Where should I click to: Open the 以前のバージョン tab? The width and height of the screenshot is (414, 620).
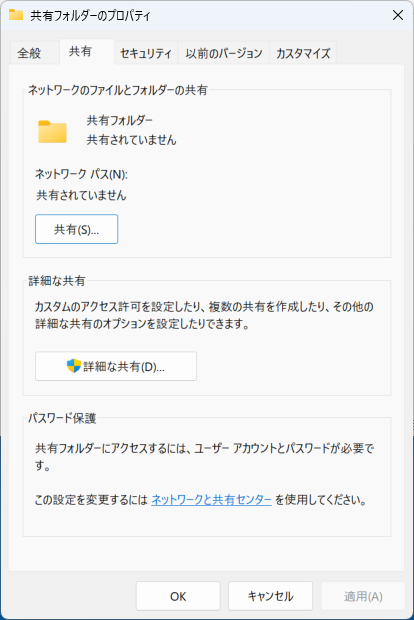coord(224,53)
